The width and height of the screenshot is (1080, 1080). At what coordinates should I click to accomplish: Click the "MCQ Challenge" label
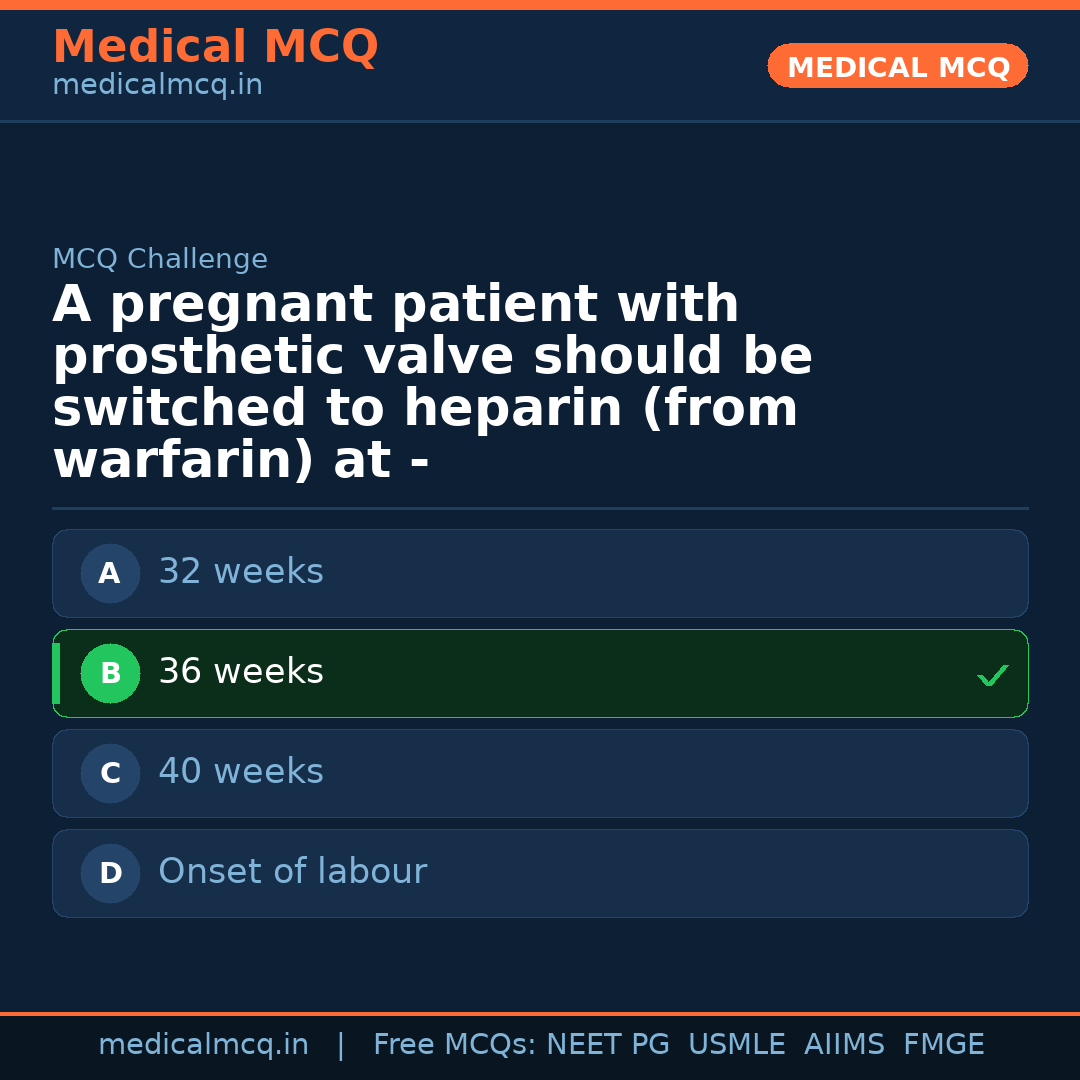(x=160, y=260)
